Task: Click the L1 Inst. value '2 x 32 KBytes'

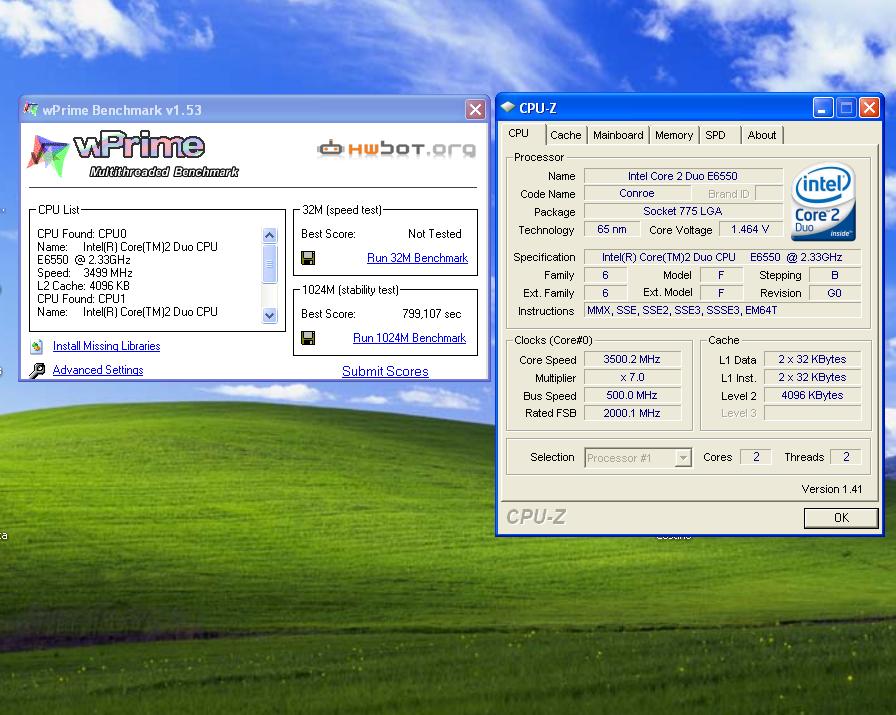Action: pos(812,377)
